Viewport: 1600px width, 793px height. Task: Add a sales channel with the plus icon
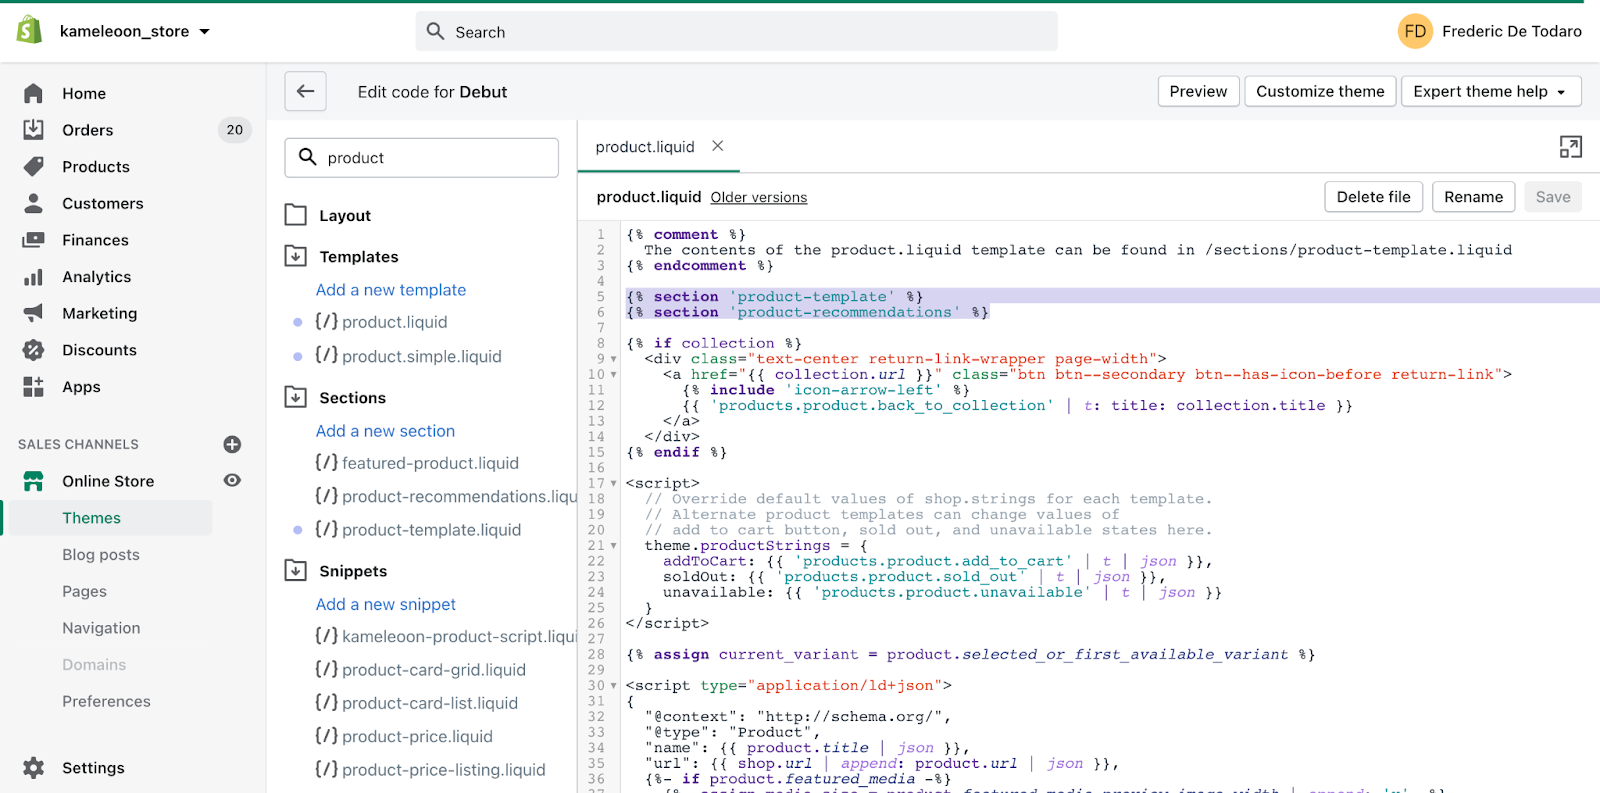point(232,444)
